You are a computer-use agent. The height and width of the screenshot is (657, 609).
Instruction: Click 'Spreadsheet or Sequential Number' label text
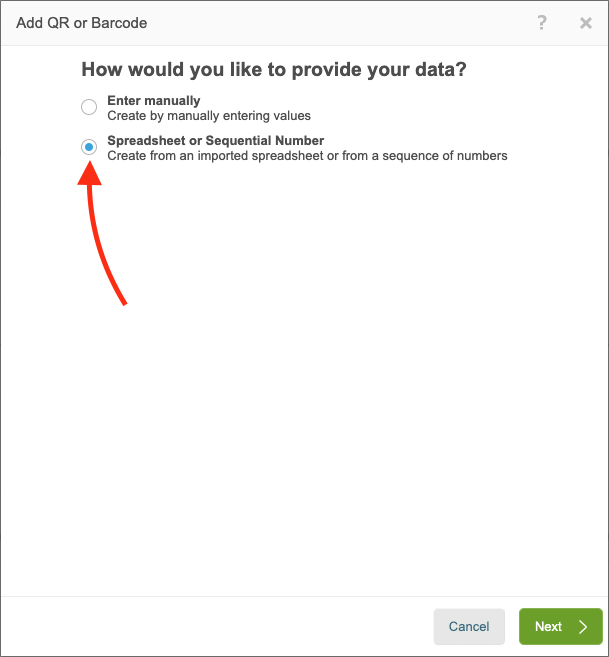tap(215, 141)
